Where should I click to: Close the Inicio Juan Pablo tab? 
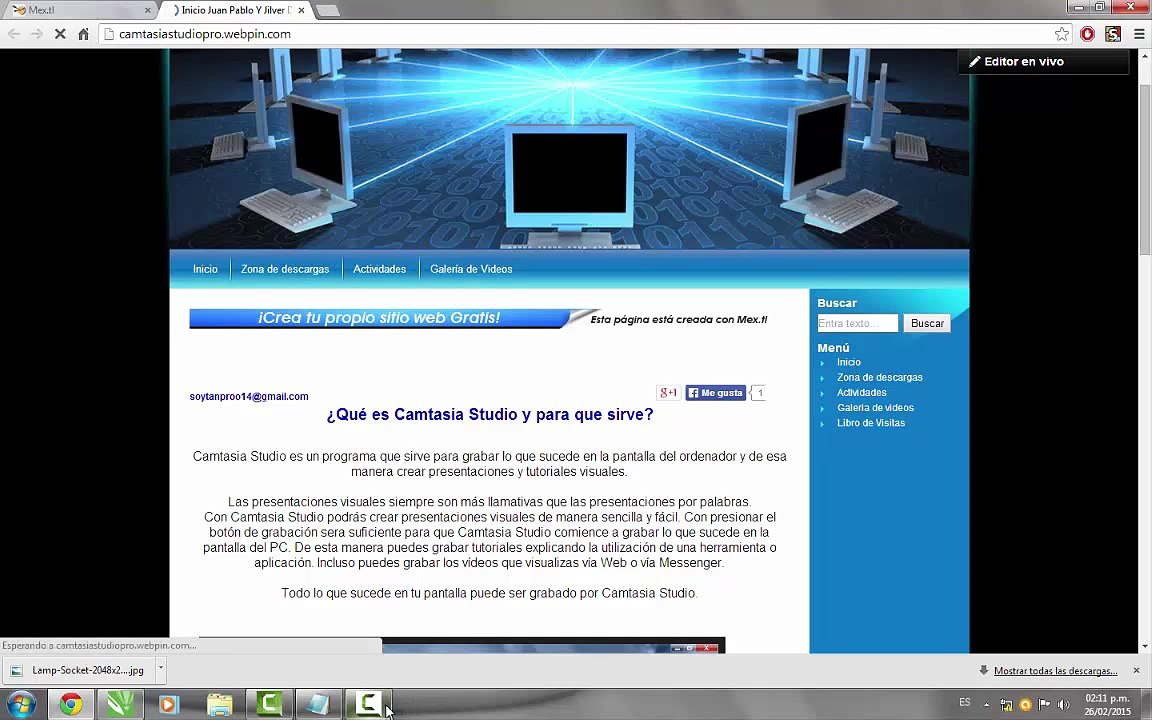(x=301, y=10)
